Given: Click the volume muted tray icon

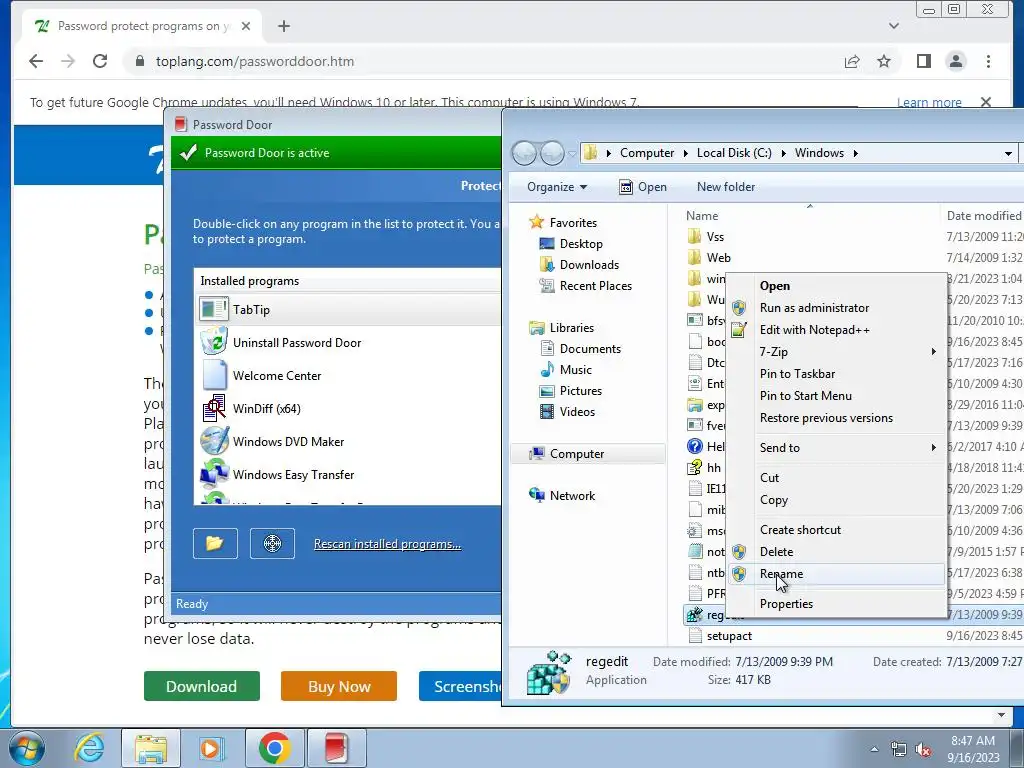Looking at the screenshot, I should [923, 749].
